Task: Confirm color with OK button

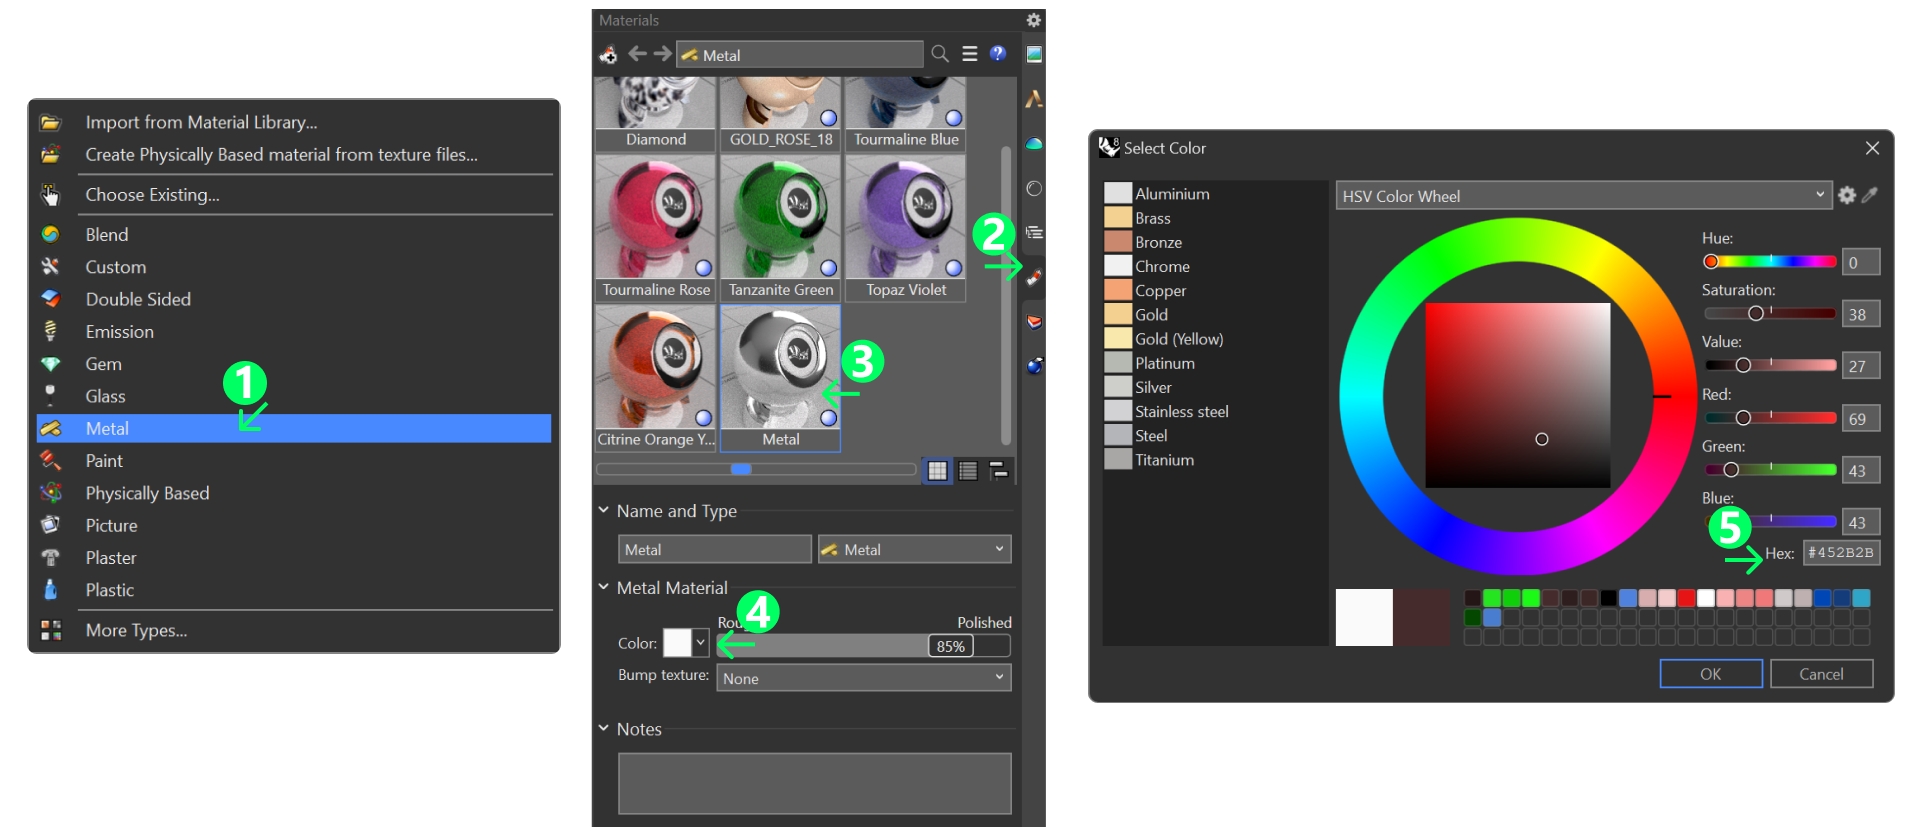Action: tap(1711, 674)
